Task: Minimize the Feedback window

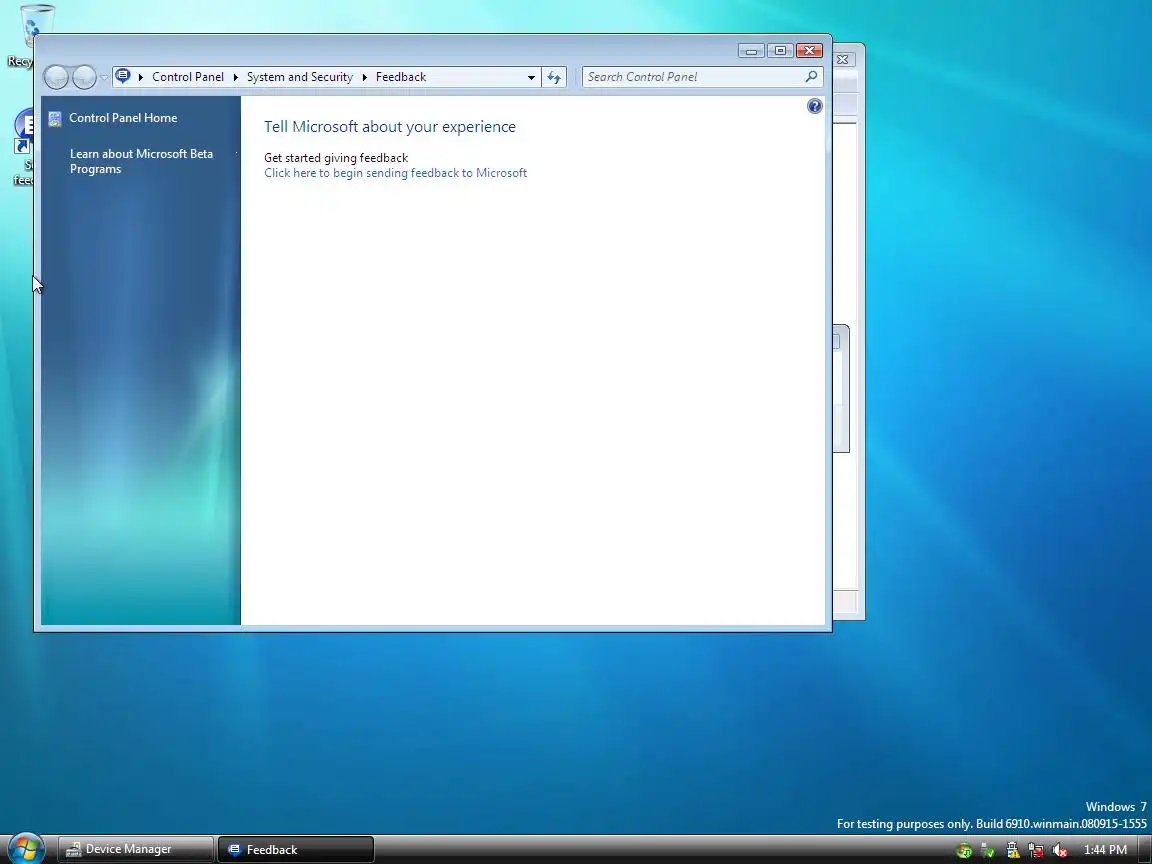Action: tap(751, 51)
